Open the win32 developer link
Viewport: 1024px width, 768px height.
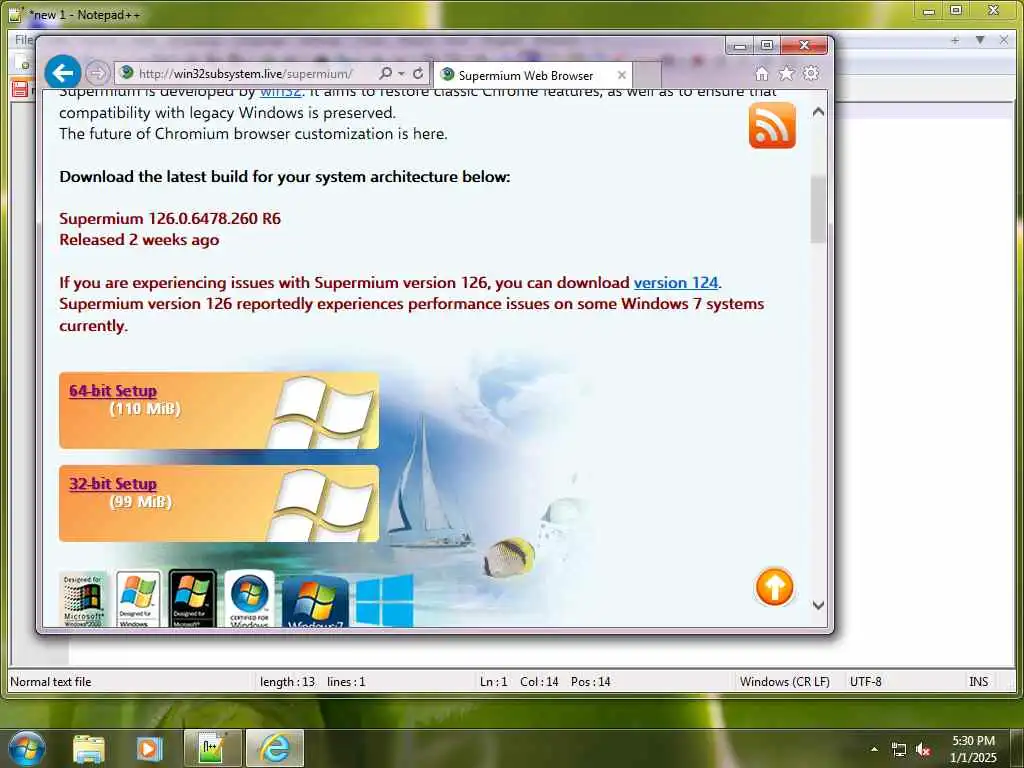pos(281,93)
